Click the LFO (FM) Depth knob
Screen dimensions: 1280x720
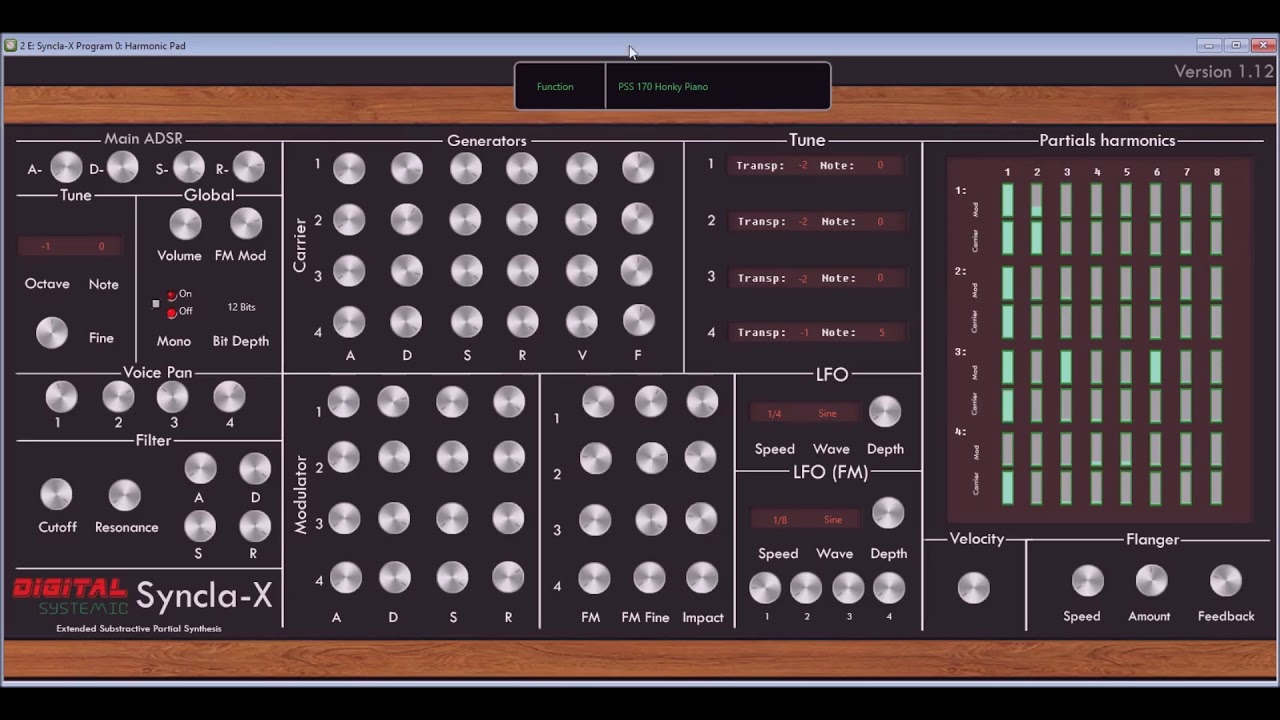[x=888, y=513]
